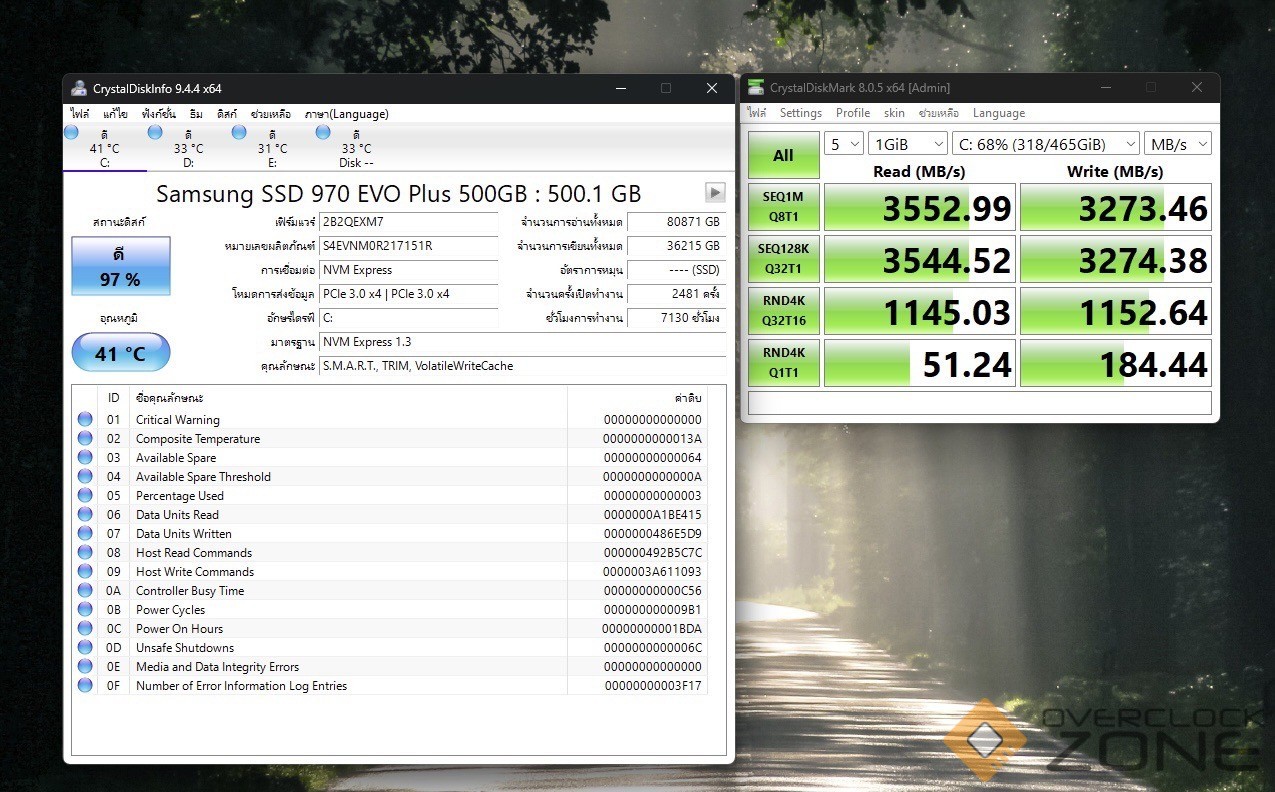The height and width of the screenshot is (792, 1275).
Task: Click the firmware field 2B2QEXM7
Action: [x=408, y=222]
